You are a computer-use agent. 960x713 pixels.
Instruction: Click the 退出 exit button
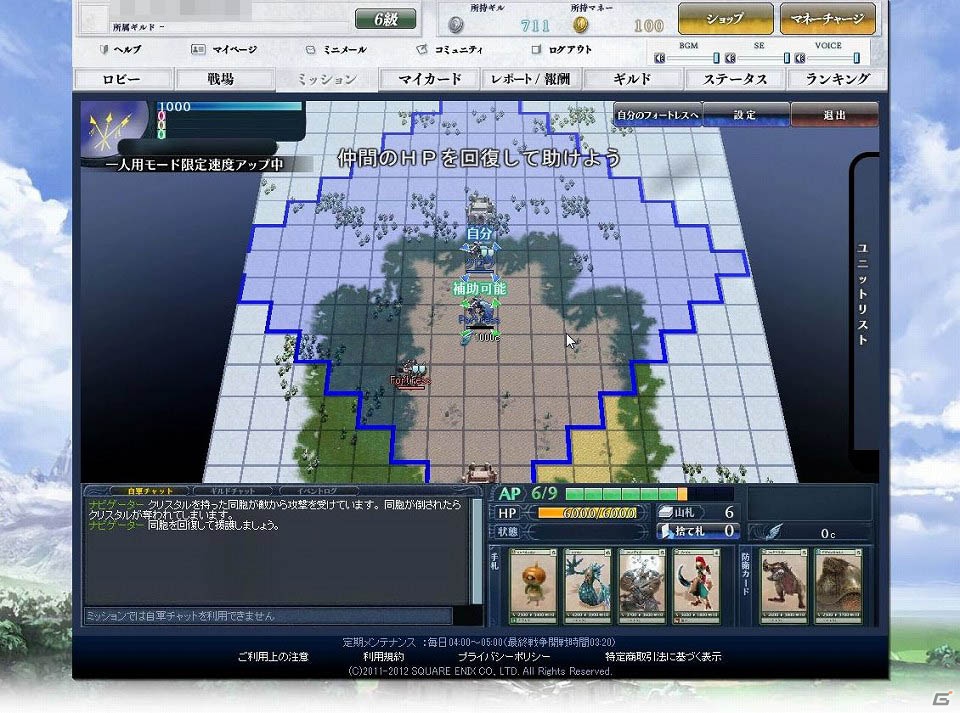[834, 115]
